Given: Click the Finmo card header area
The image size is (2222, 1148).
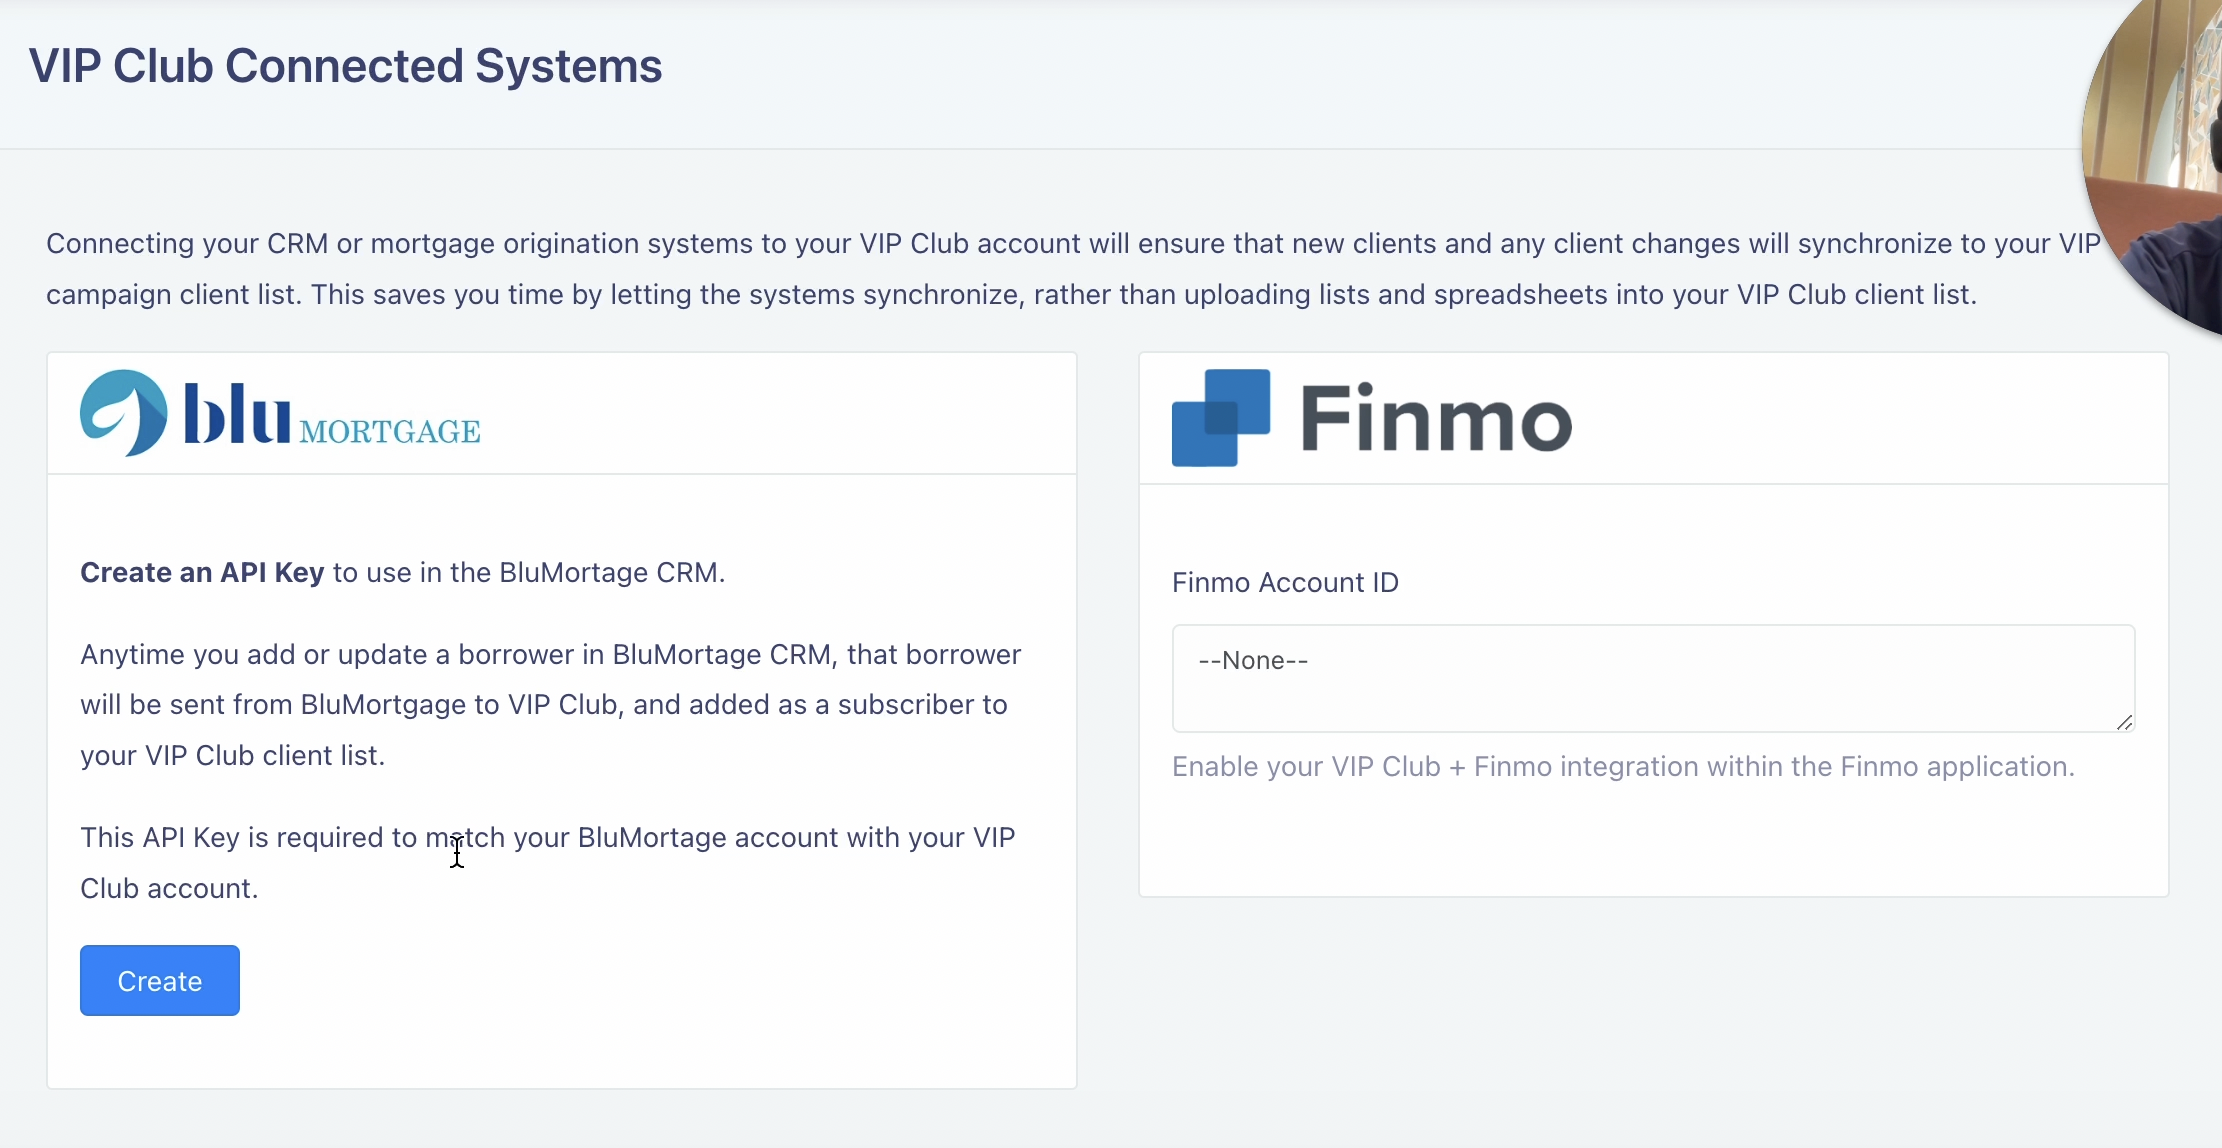Looking at the screenshot, I should click(1870, 418).
